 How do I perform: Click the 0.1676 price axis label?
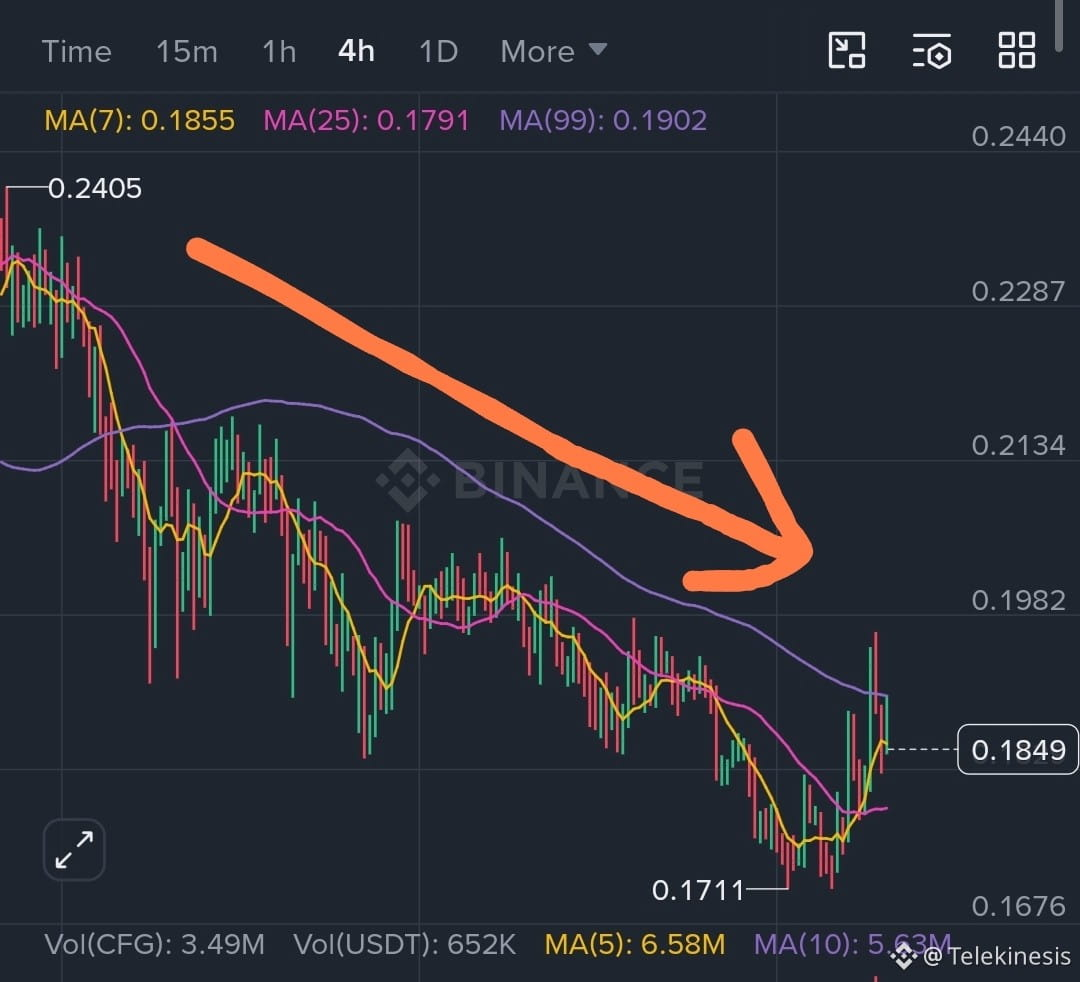coord(1019,906)
